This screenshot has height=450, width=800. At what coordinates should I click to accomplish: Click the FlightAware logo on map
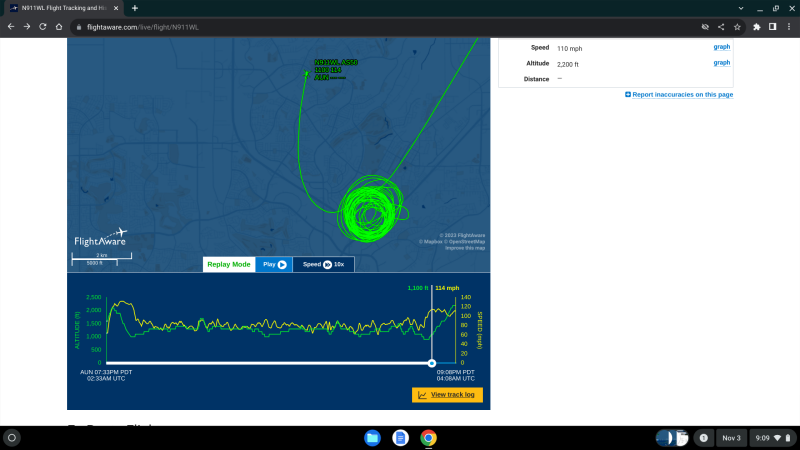[101, 238]
